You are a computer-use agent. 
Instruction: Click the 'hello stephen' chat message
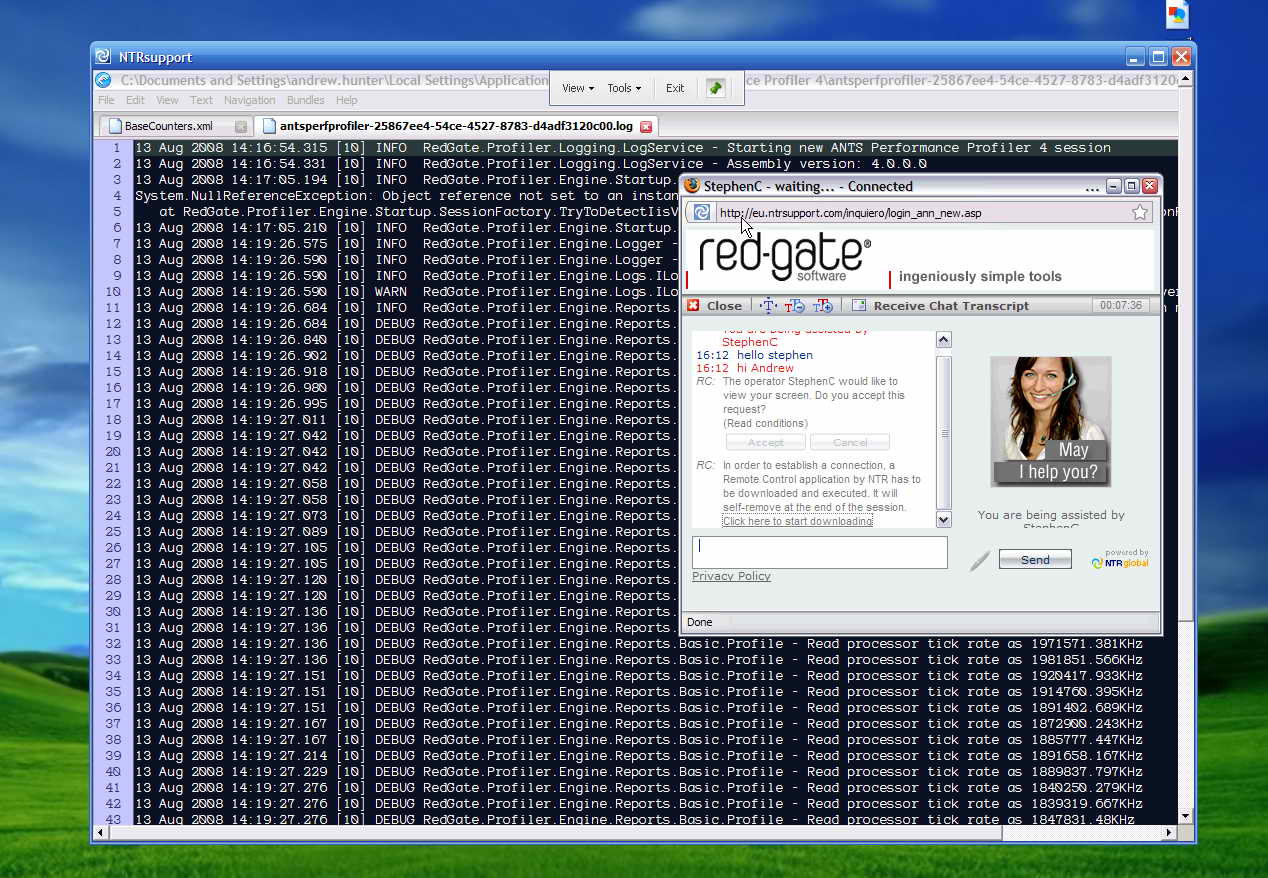coord(775,355)
